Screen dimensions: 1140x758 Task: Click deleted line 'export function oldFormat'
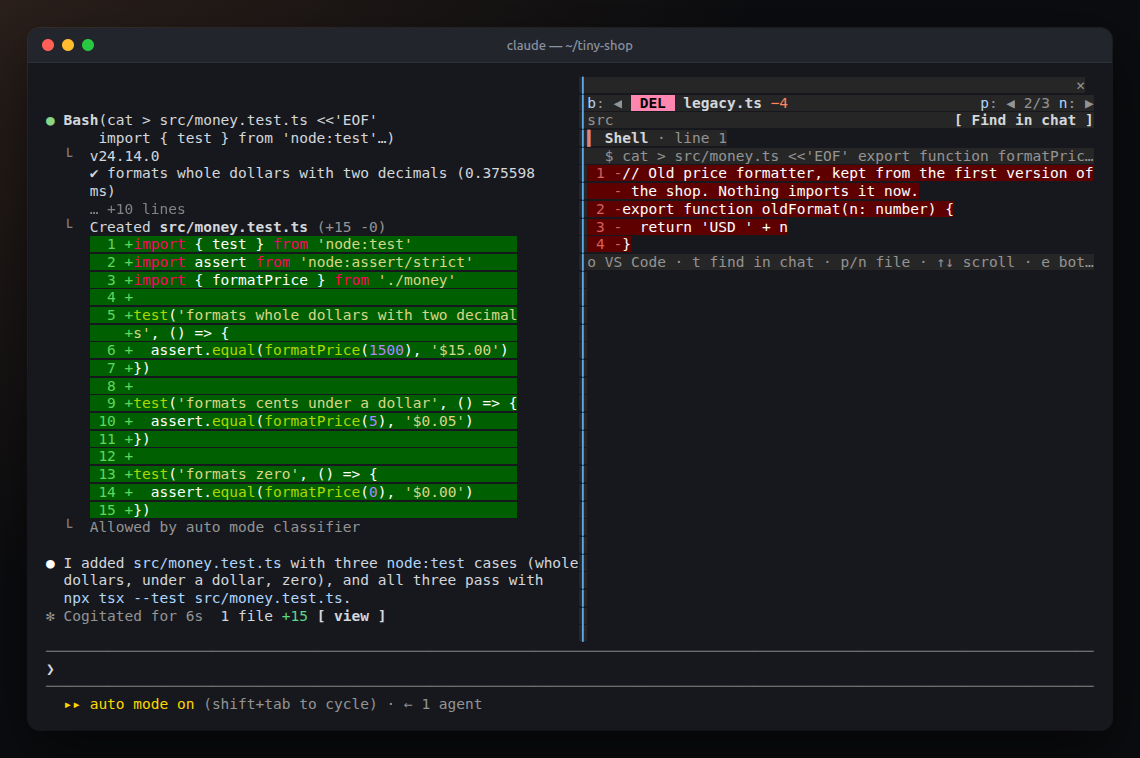771,209
